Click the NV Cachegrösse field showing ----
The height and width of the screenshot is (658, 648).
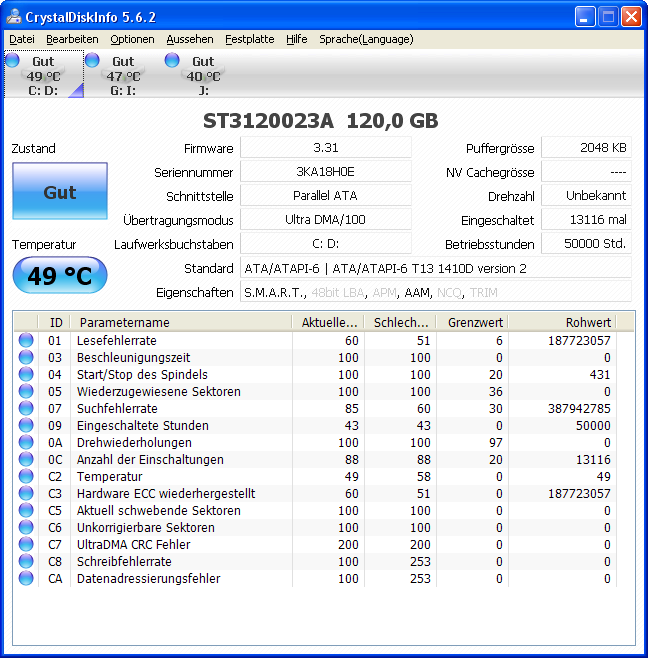coord(586,172)
